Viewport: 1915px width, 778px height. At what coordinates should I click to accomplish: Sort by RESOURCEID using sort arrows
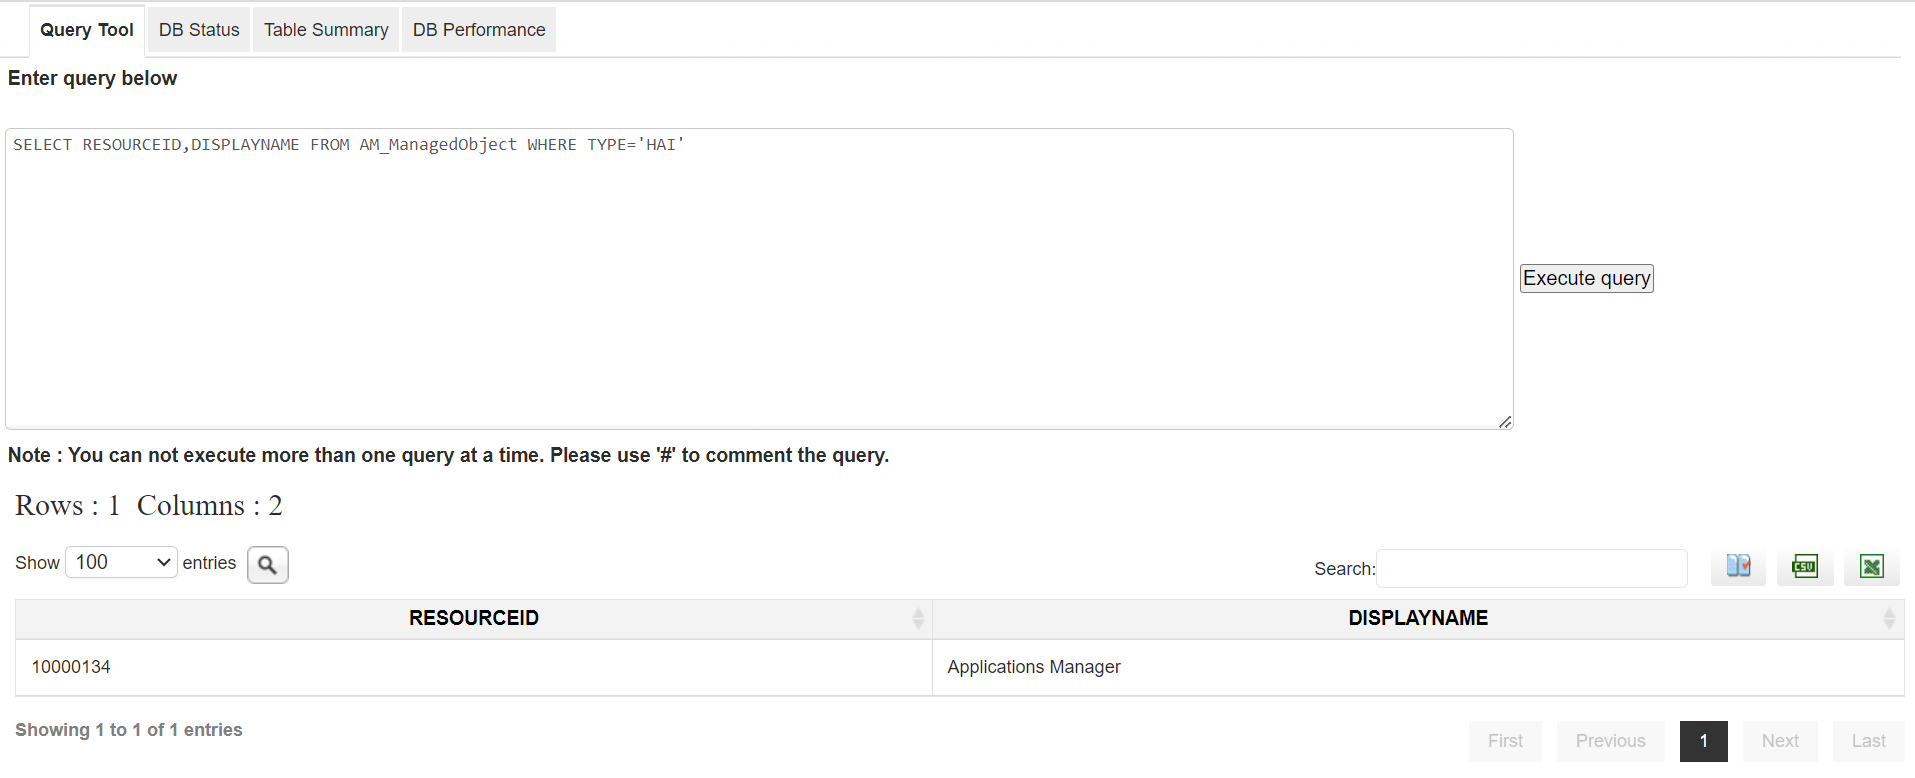tap(917, 618)
